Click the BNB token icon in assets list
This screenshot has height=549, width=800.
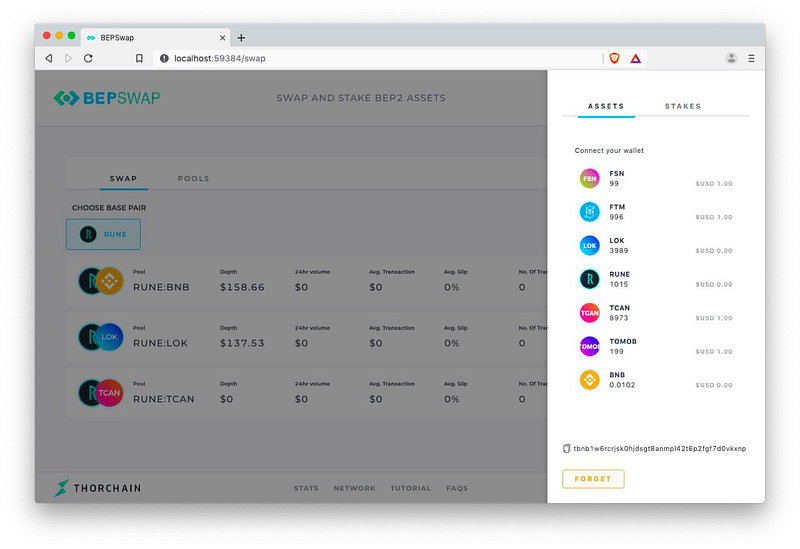589,380
